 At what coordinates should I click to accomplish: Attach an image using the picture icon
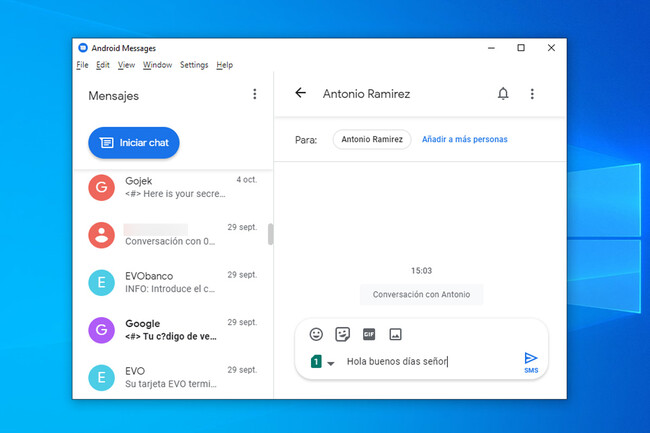[395, 334]
